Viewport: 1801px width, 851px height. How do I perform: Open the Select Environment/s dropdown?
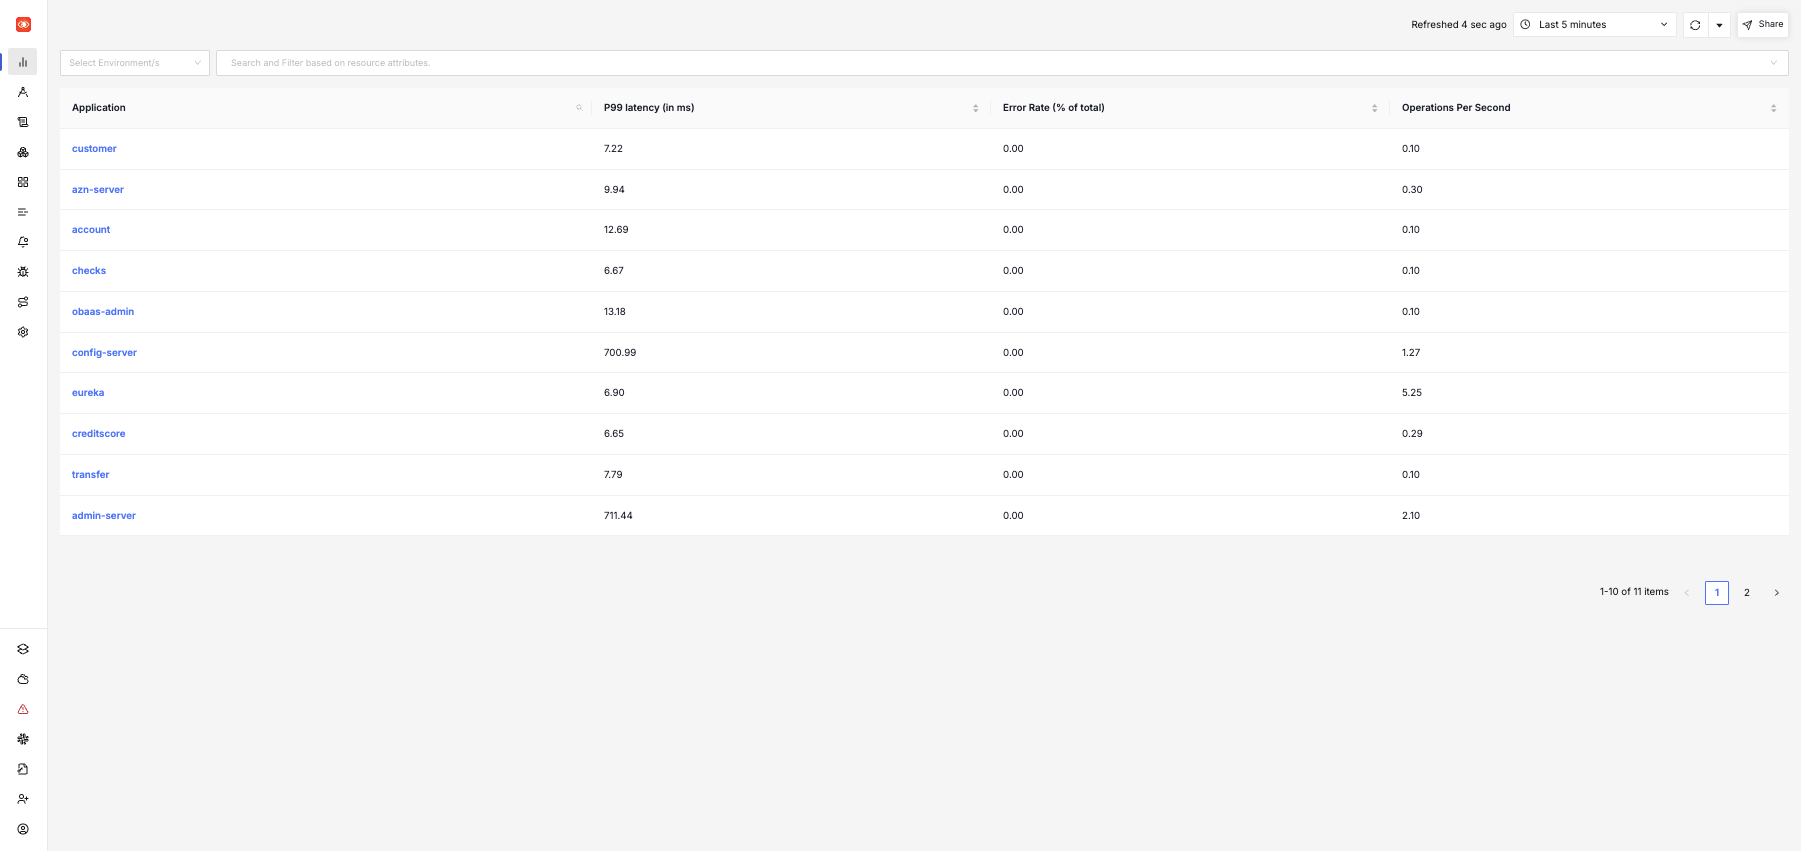click(x=135, y=63)
